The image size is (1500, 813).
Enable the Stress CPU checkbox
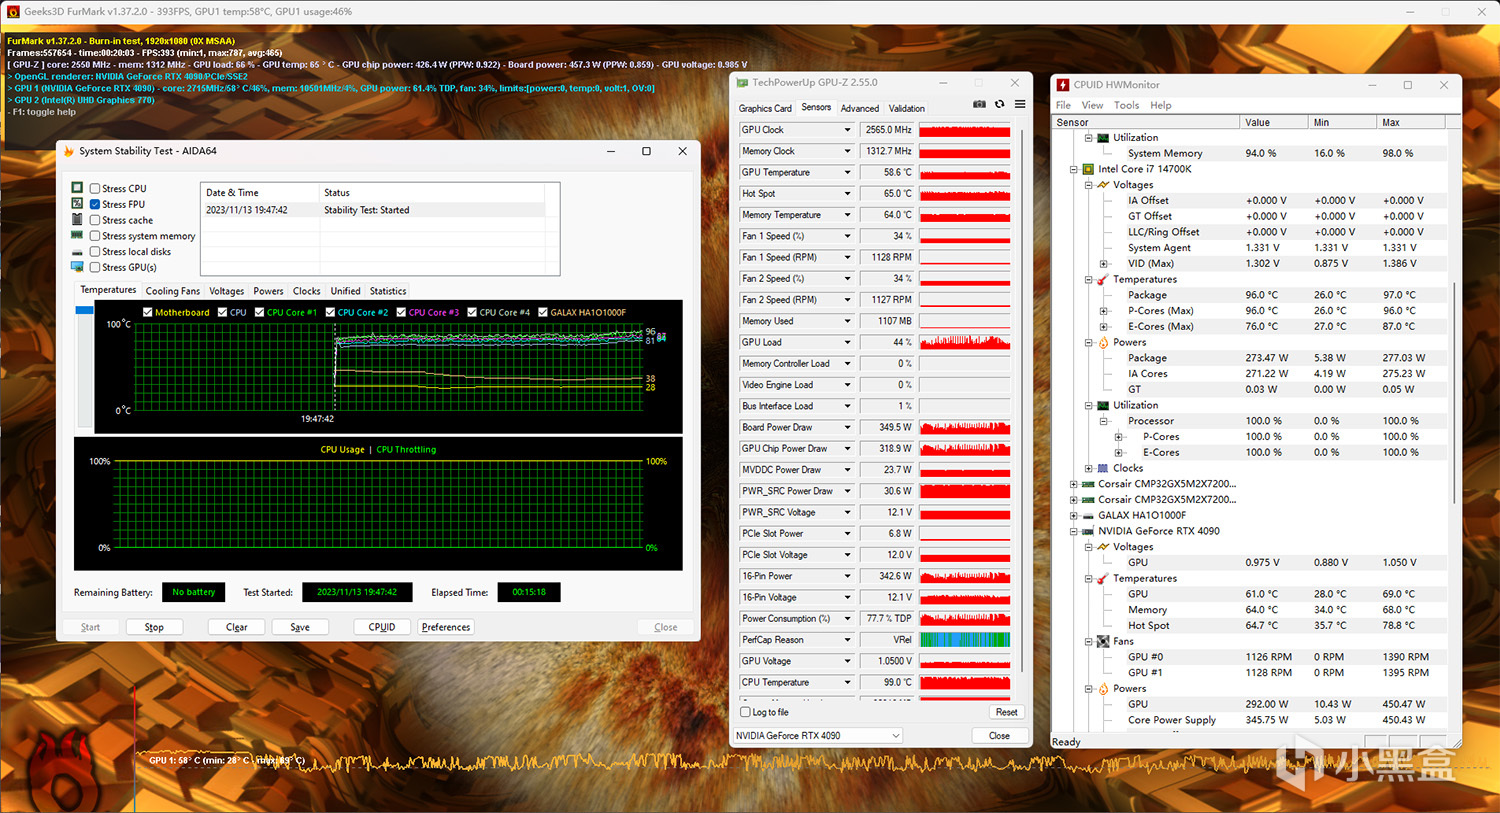tap(95, 188)
